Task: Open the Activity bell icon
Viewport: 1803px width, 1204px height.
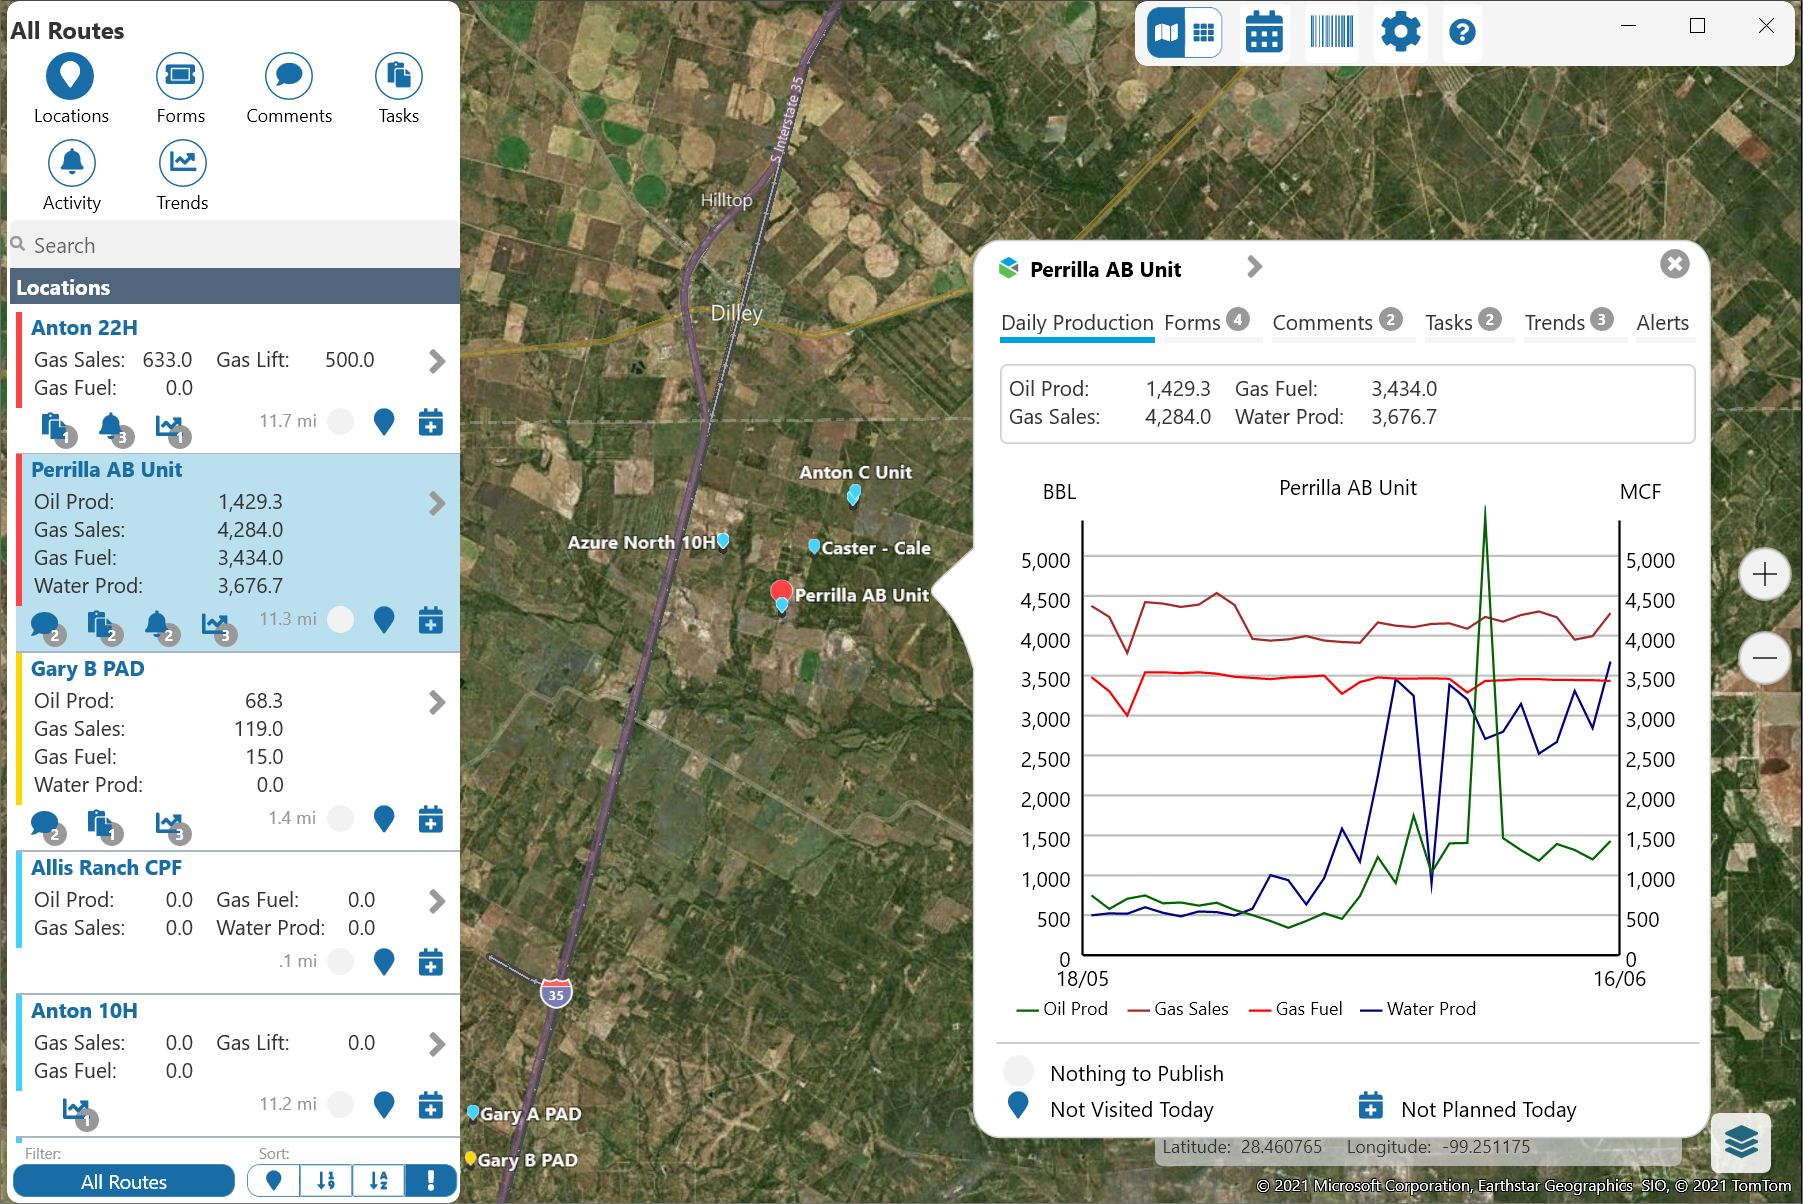Action: tap(72, 164)
